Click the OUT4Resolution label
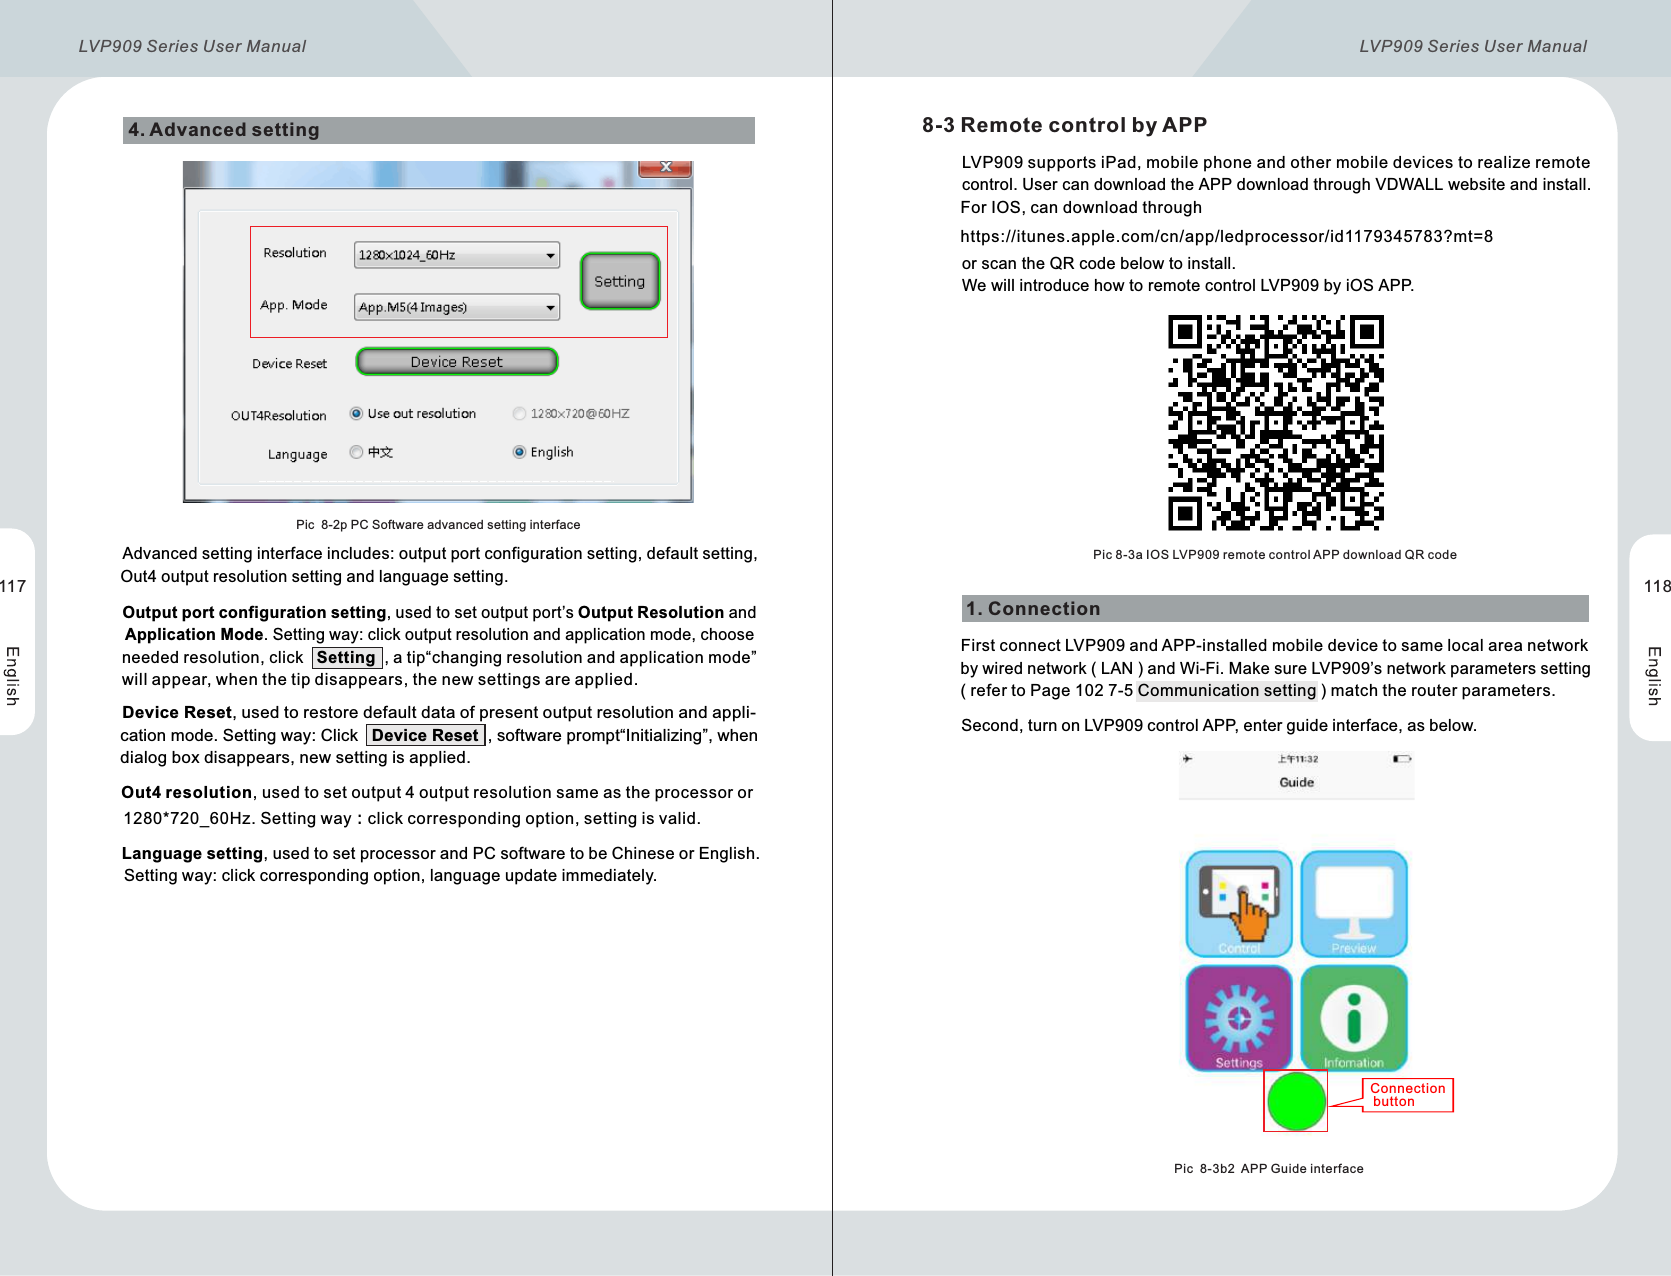The image size is (1671, 1276). pyautogui.click(x=279, y=416)
